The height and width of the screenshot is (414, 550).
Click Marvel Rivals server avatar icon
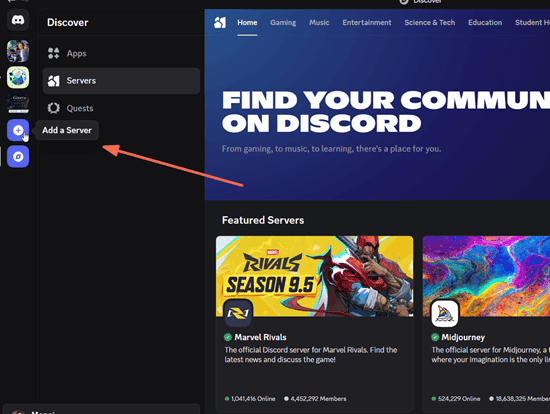point(238,313)
